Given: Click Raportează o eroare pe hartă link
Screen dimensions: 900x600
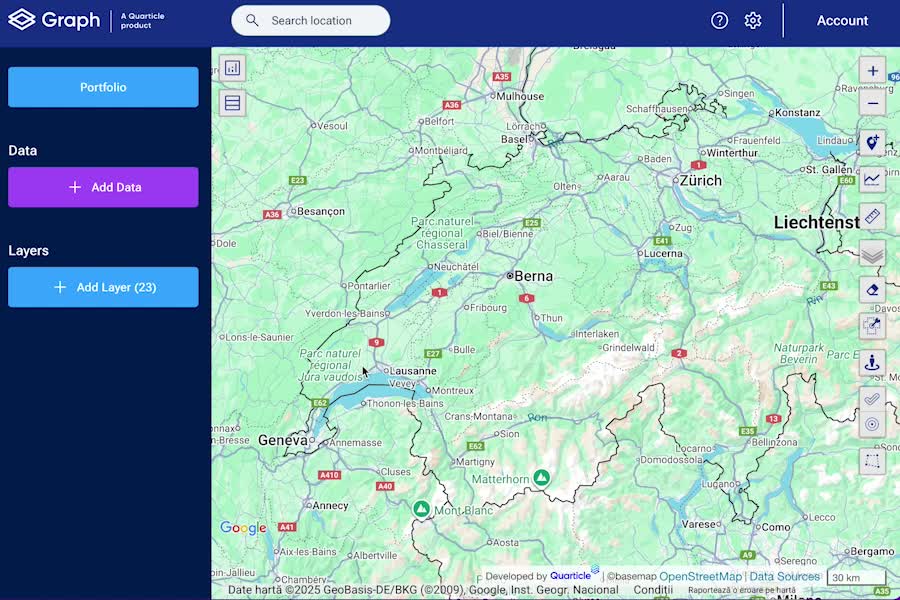Looking at the screenshot, I should coord(742,590).
